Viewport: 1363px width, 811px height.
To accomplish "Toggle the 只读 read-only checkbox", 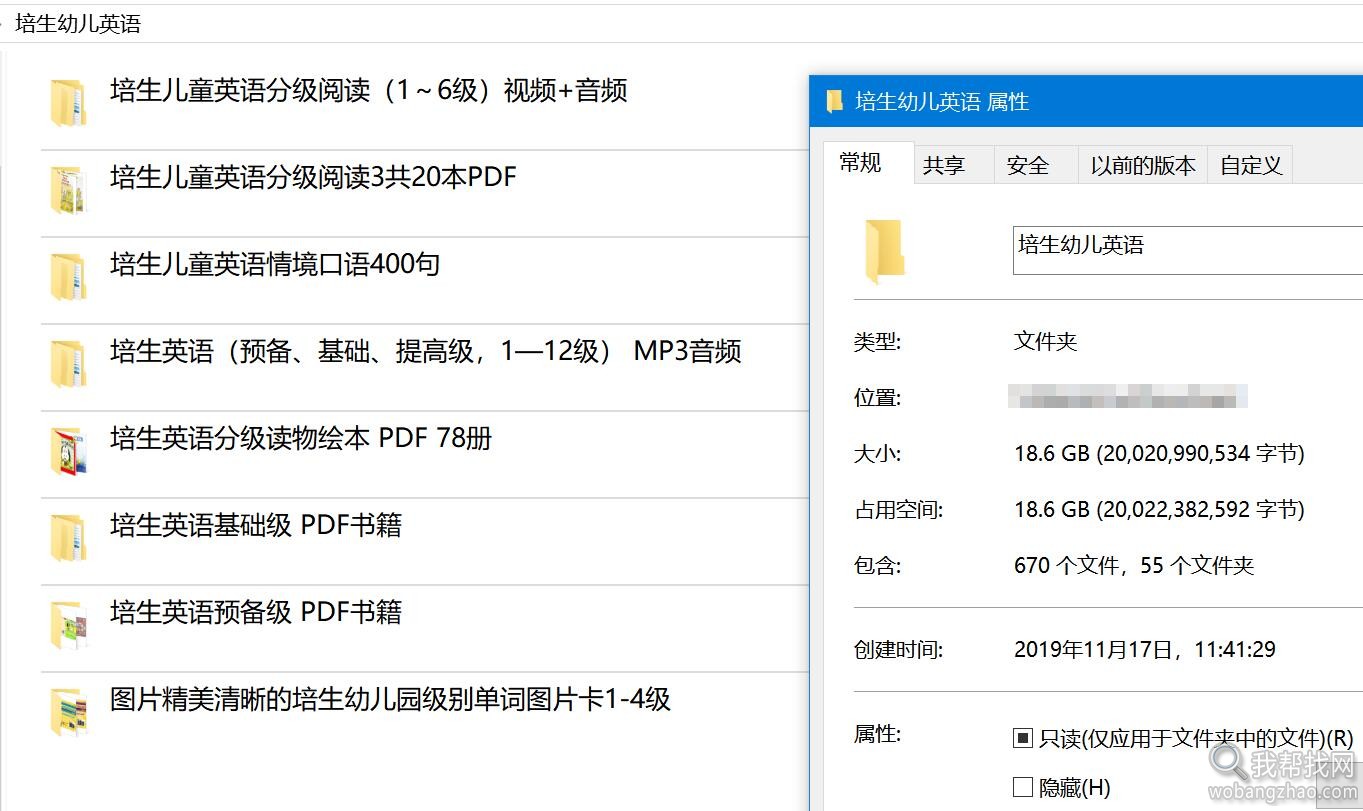I will 1022,739.
